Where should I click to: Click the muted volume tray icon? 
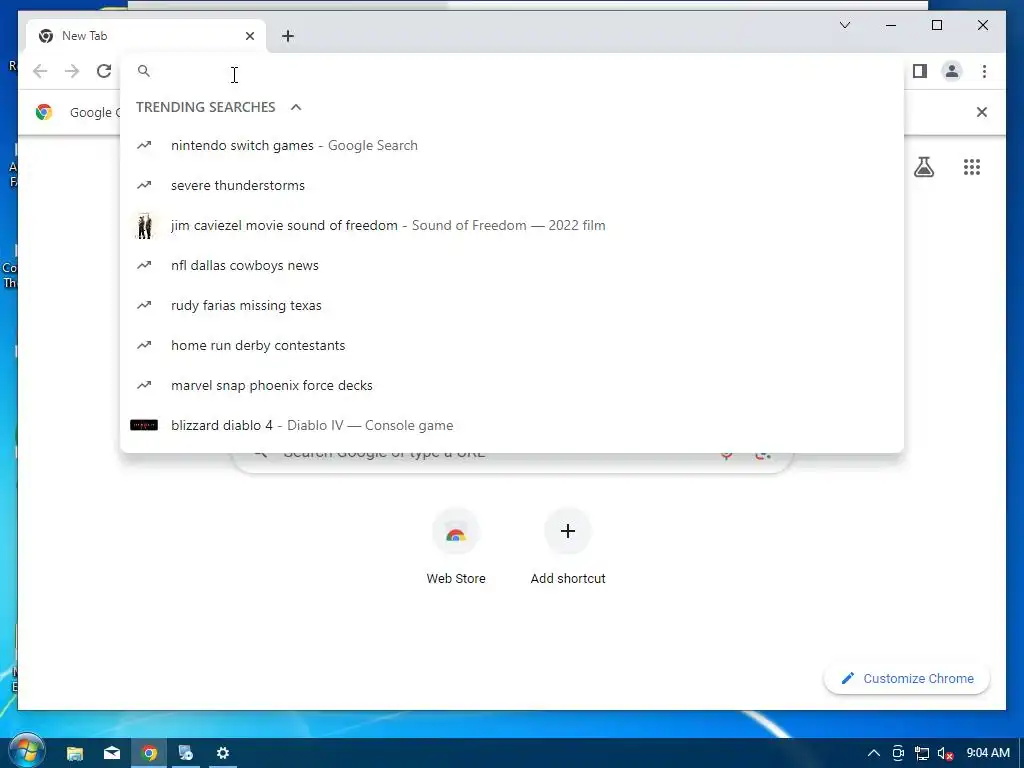(x=945, y=753)
